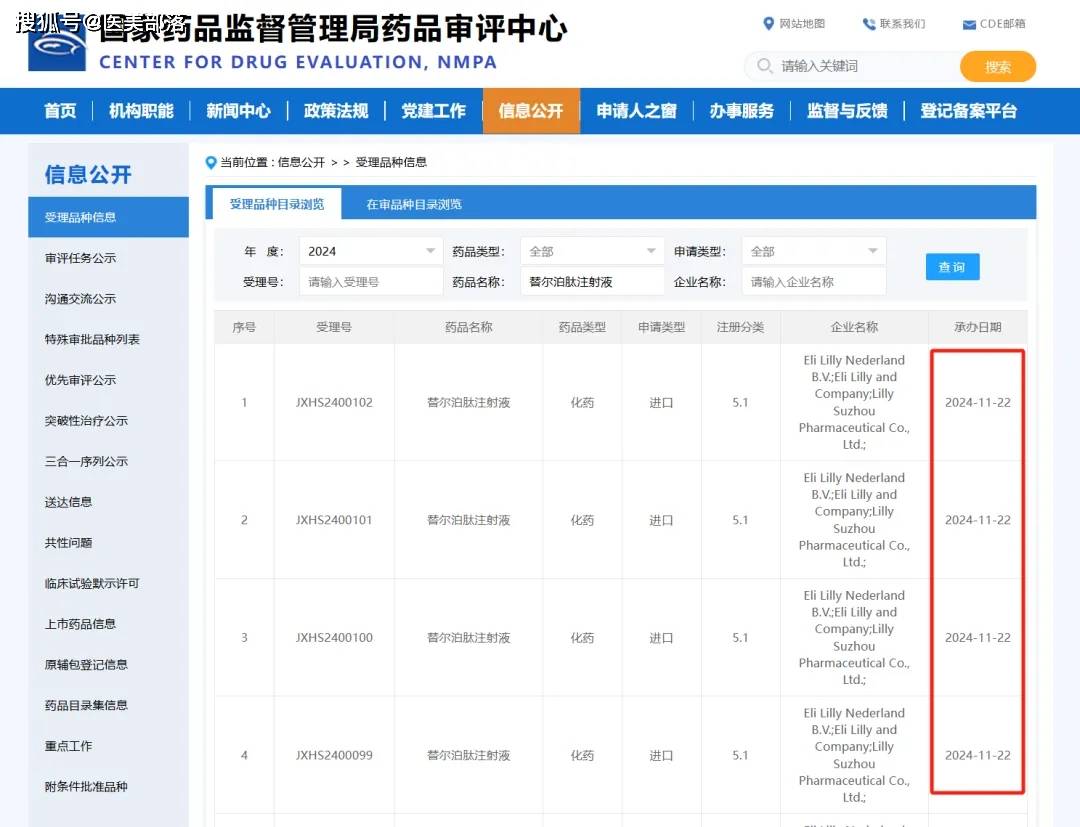Open 临床试验默示许可 in the sidebar
Viewport: 1080px width, 827px height.
coord(92,583)
